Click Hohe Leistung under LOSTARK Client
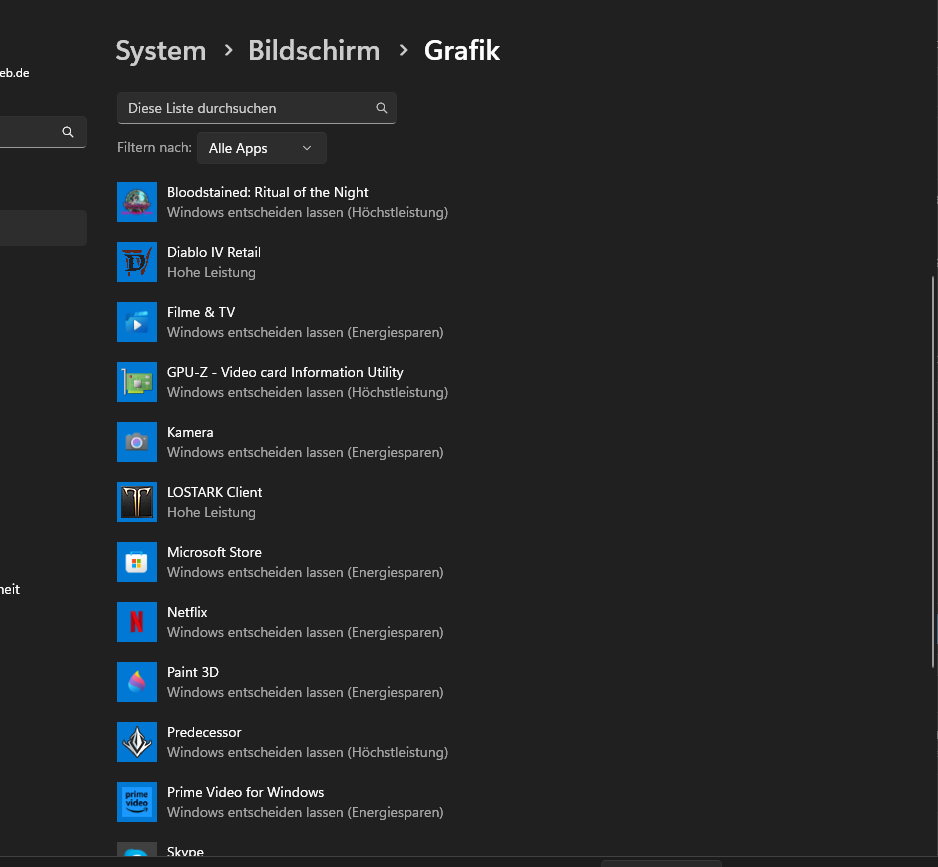Image resolution: width=938 pixels, height=867 pixels. (x=211, y=513)
